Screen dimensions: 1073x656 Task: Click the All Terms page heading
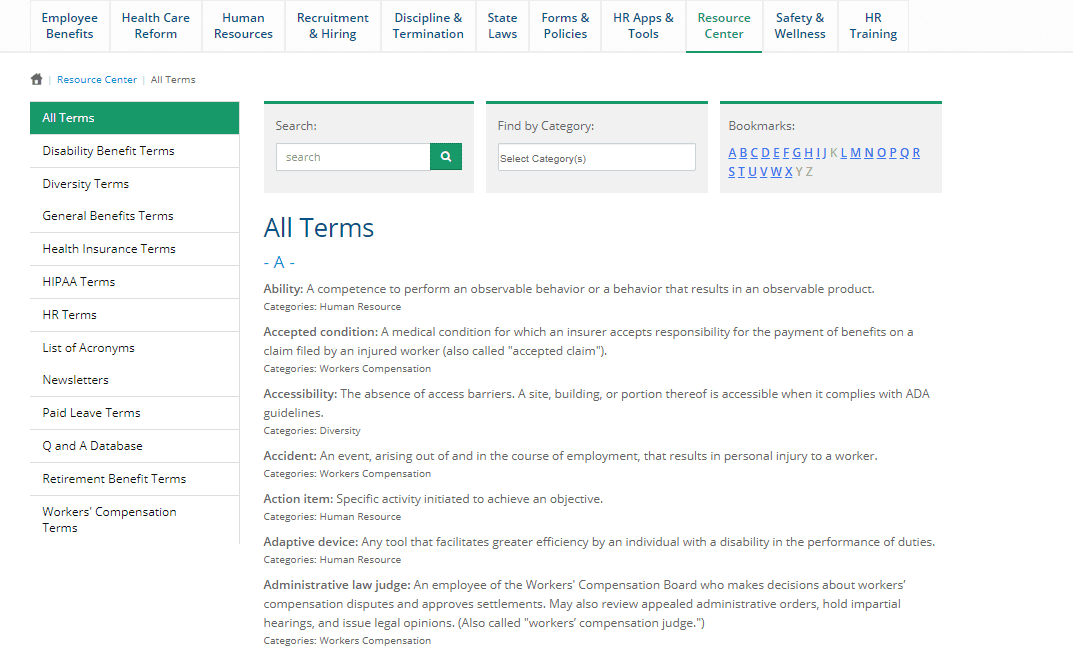[319, 228]
